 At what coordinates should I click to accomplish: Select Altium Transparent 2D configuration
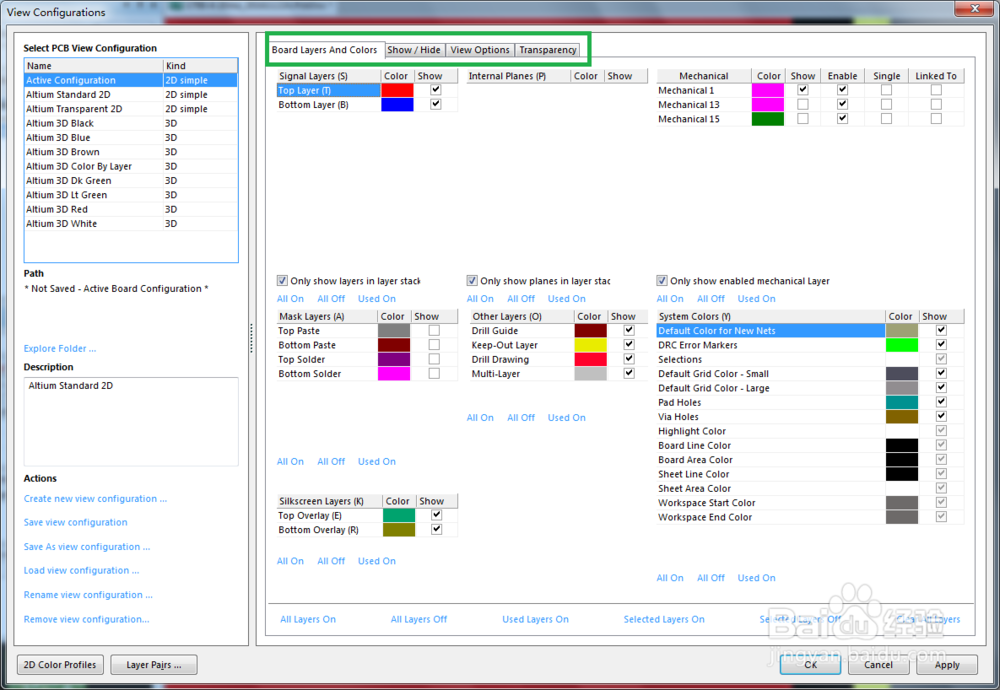click(131, 108)
